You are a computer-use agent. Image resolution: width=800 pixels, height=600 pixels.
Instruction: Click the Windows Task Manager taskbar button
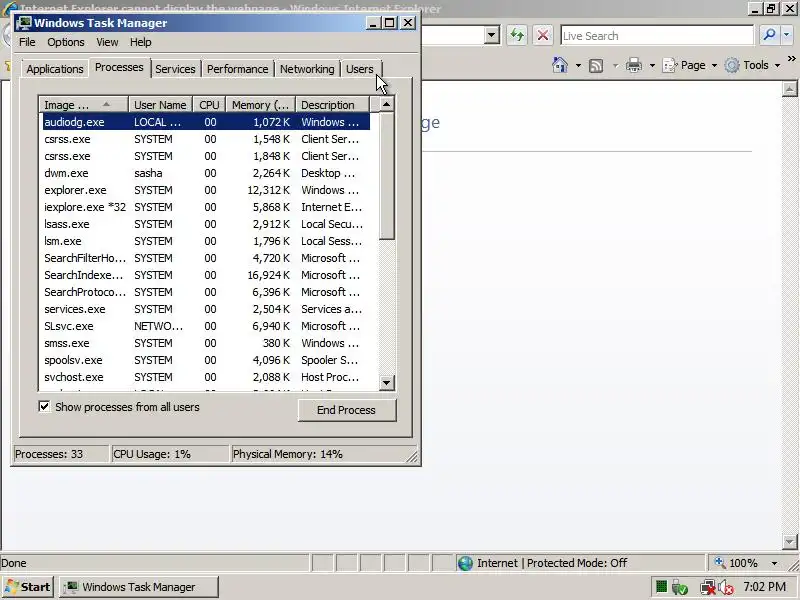pos(139,587)
